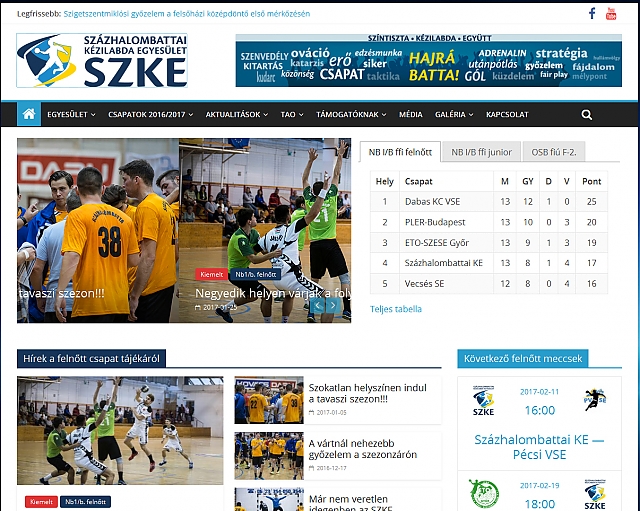Go to previous slide with left arrow
Screen dimensions: 640x511
(317, 307)
